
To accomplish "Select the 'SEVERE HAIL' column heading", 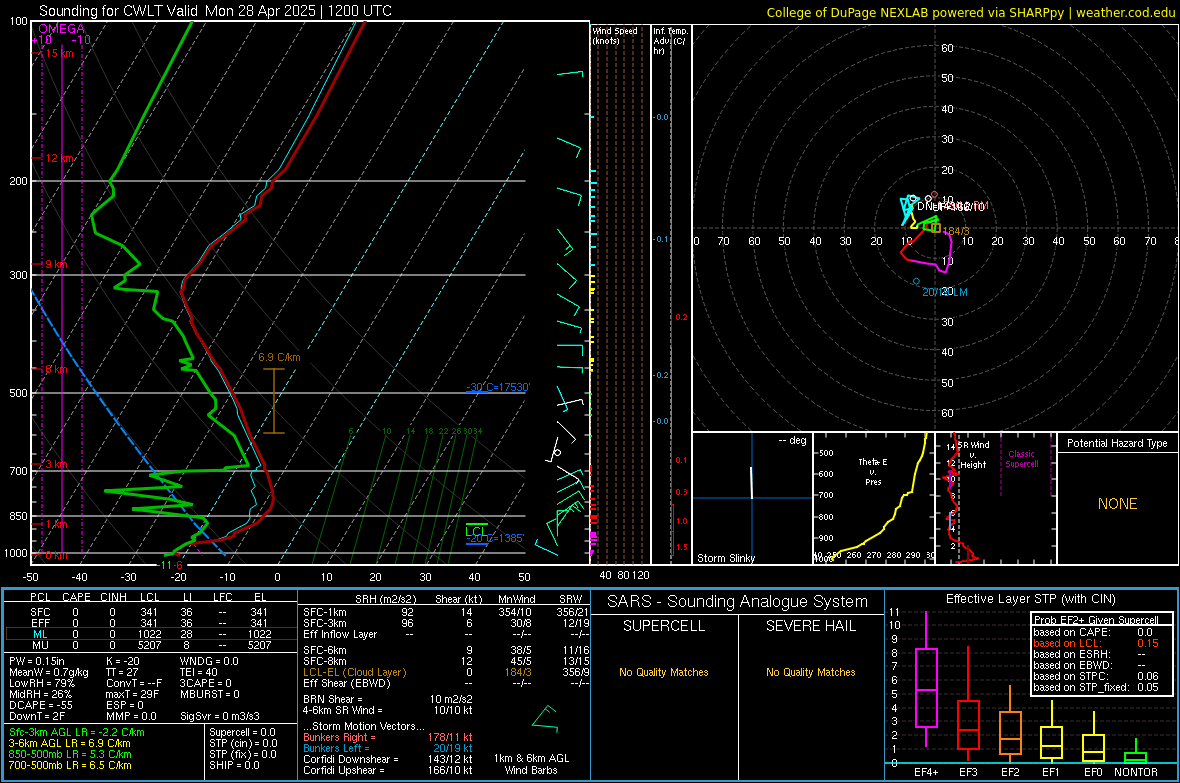I will click(x=810, y=626).
